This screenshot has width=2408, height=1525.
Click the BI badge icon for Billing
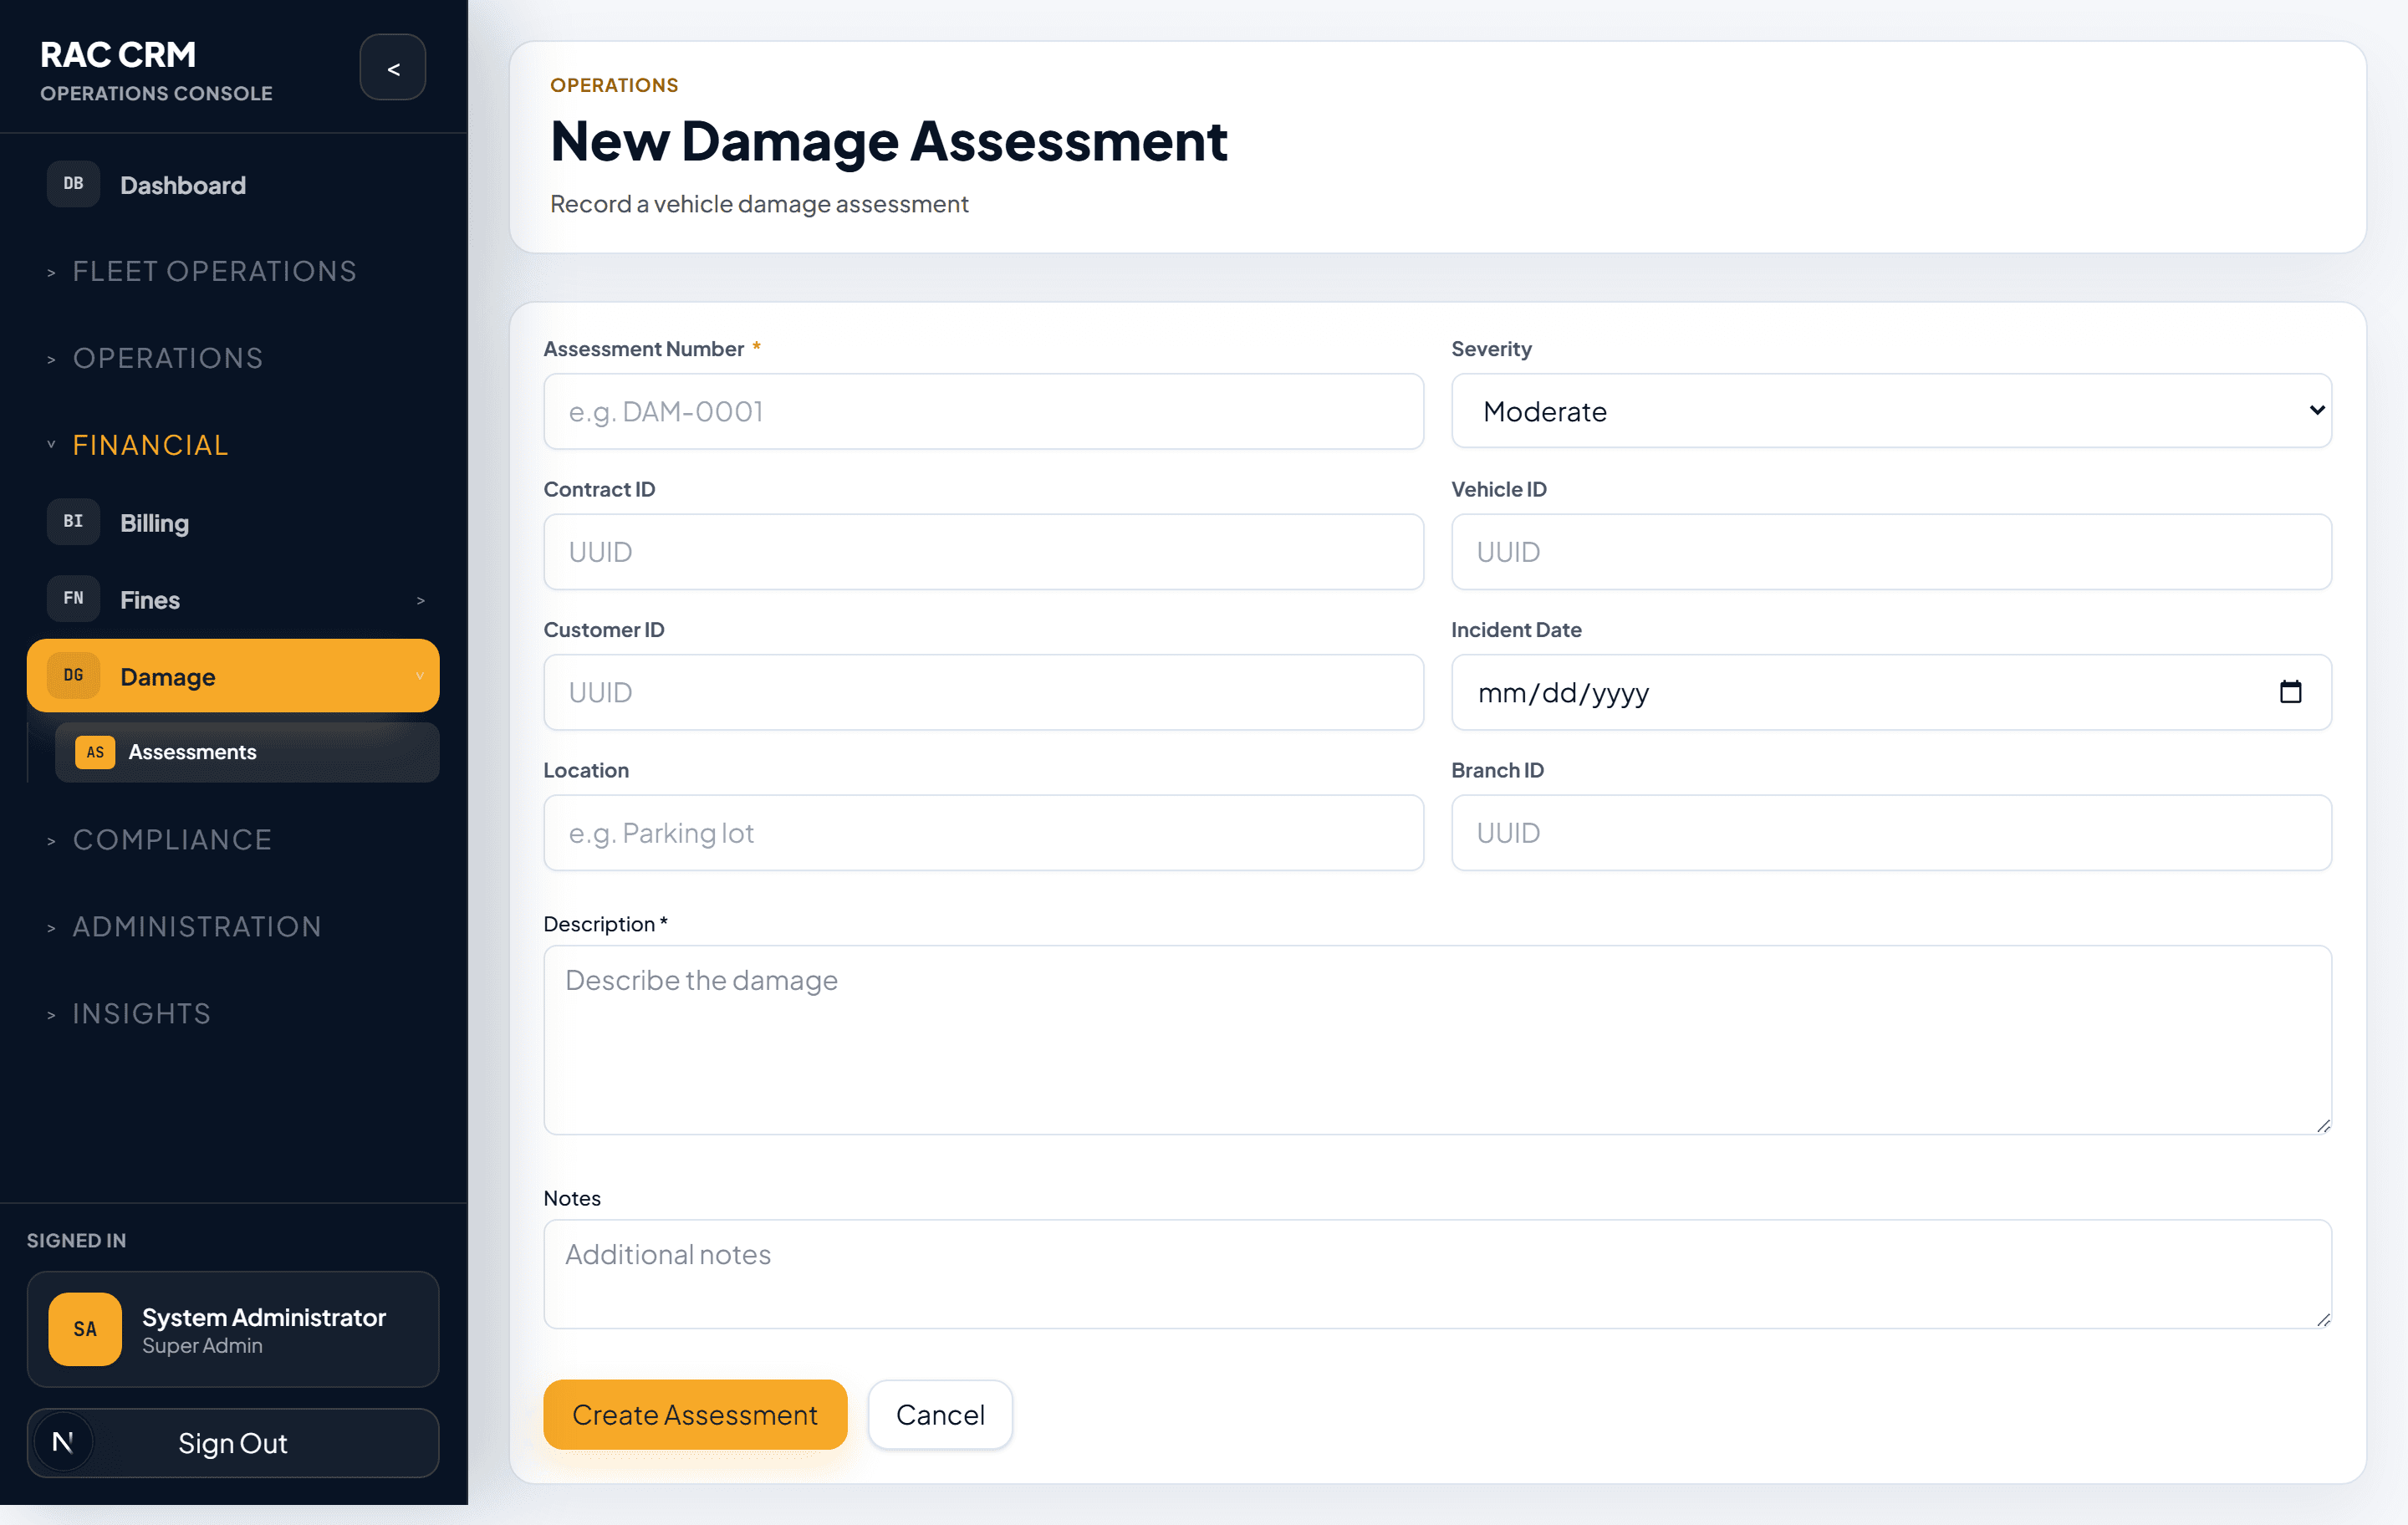click(73, 522)
